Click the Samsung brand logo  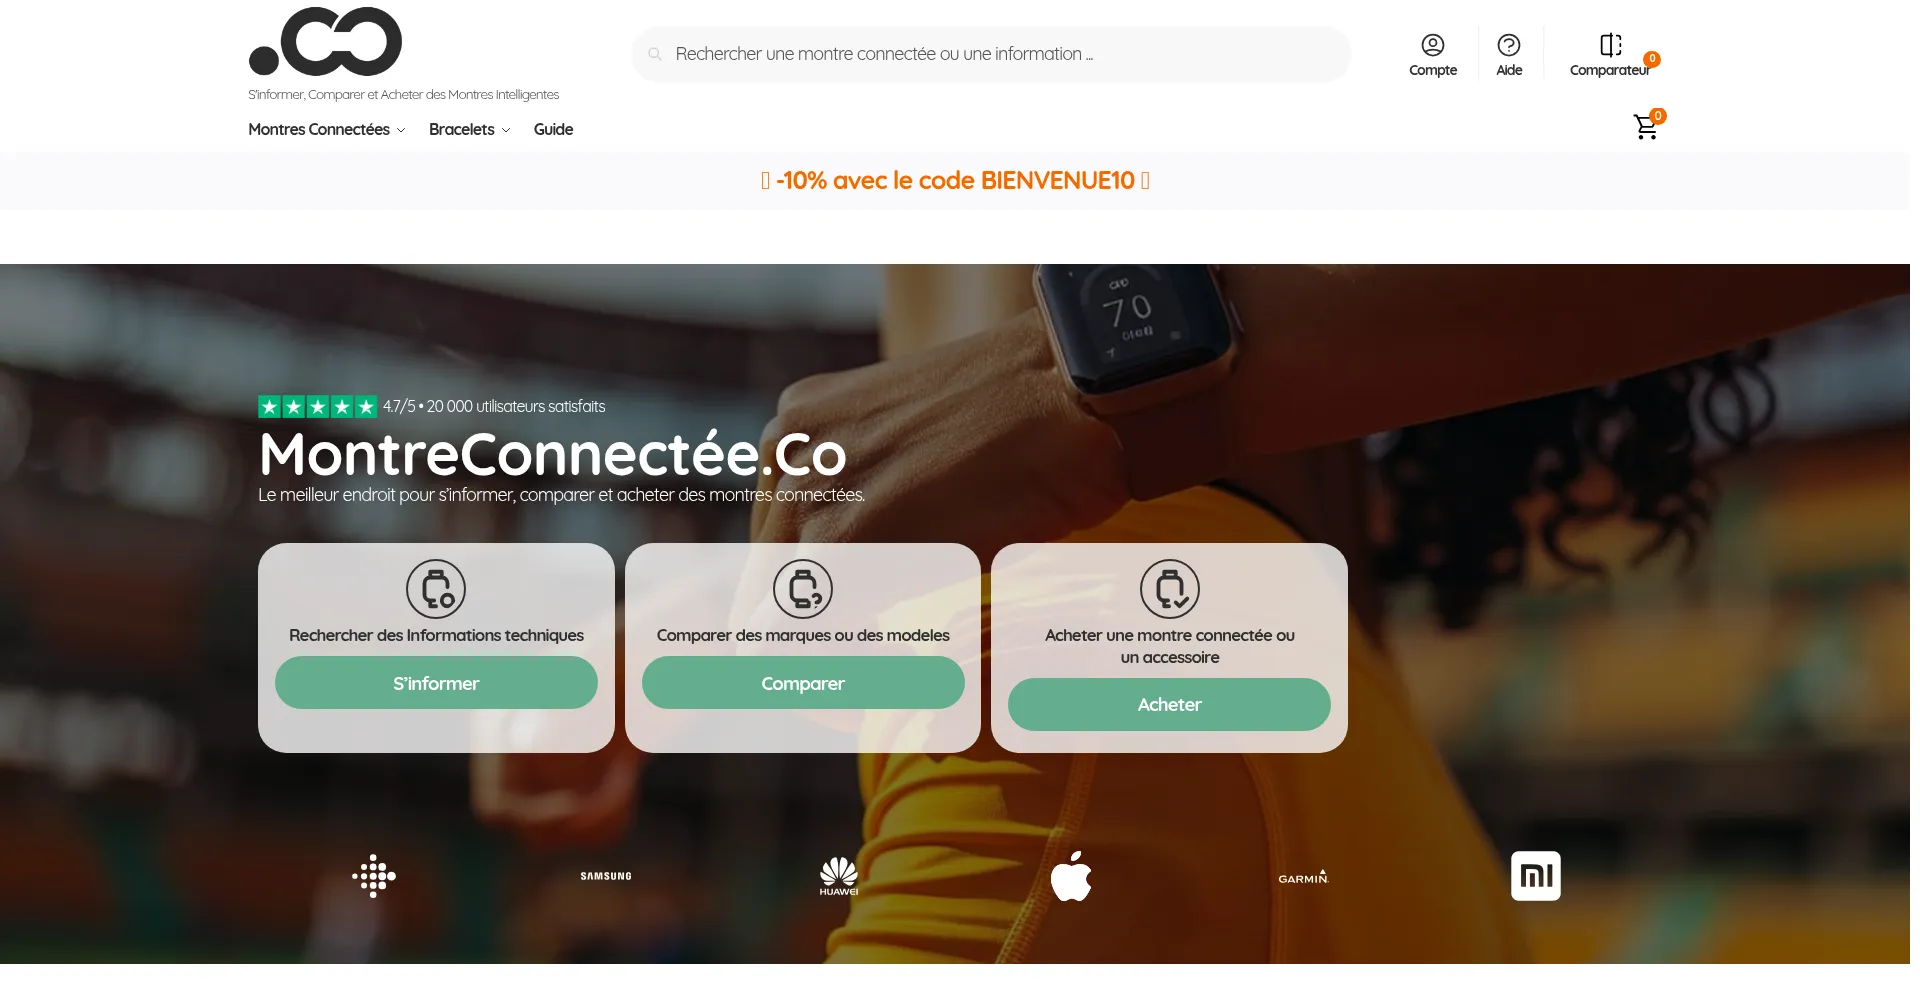(x=606, y=876)
